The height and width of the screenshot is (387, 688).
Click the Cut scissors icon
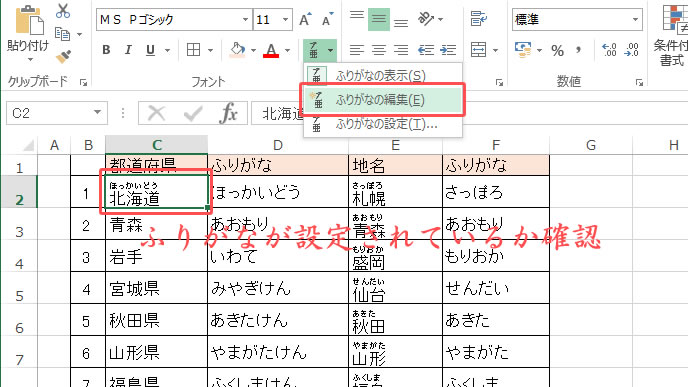[63, 11]
